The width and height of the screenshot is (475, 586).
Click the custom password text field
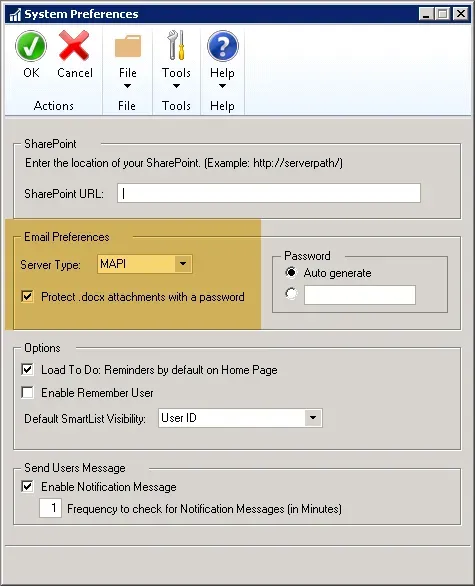[360, 295]
